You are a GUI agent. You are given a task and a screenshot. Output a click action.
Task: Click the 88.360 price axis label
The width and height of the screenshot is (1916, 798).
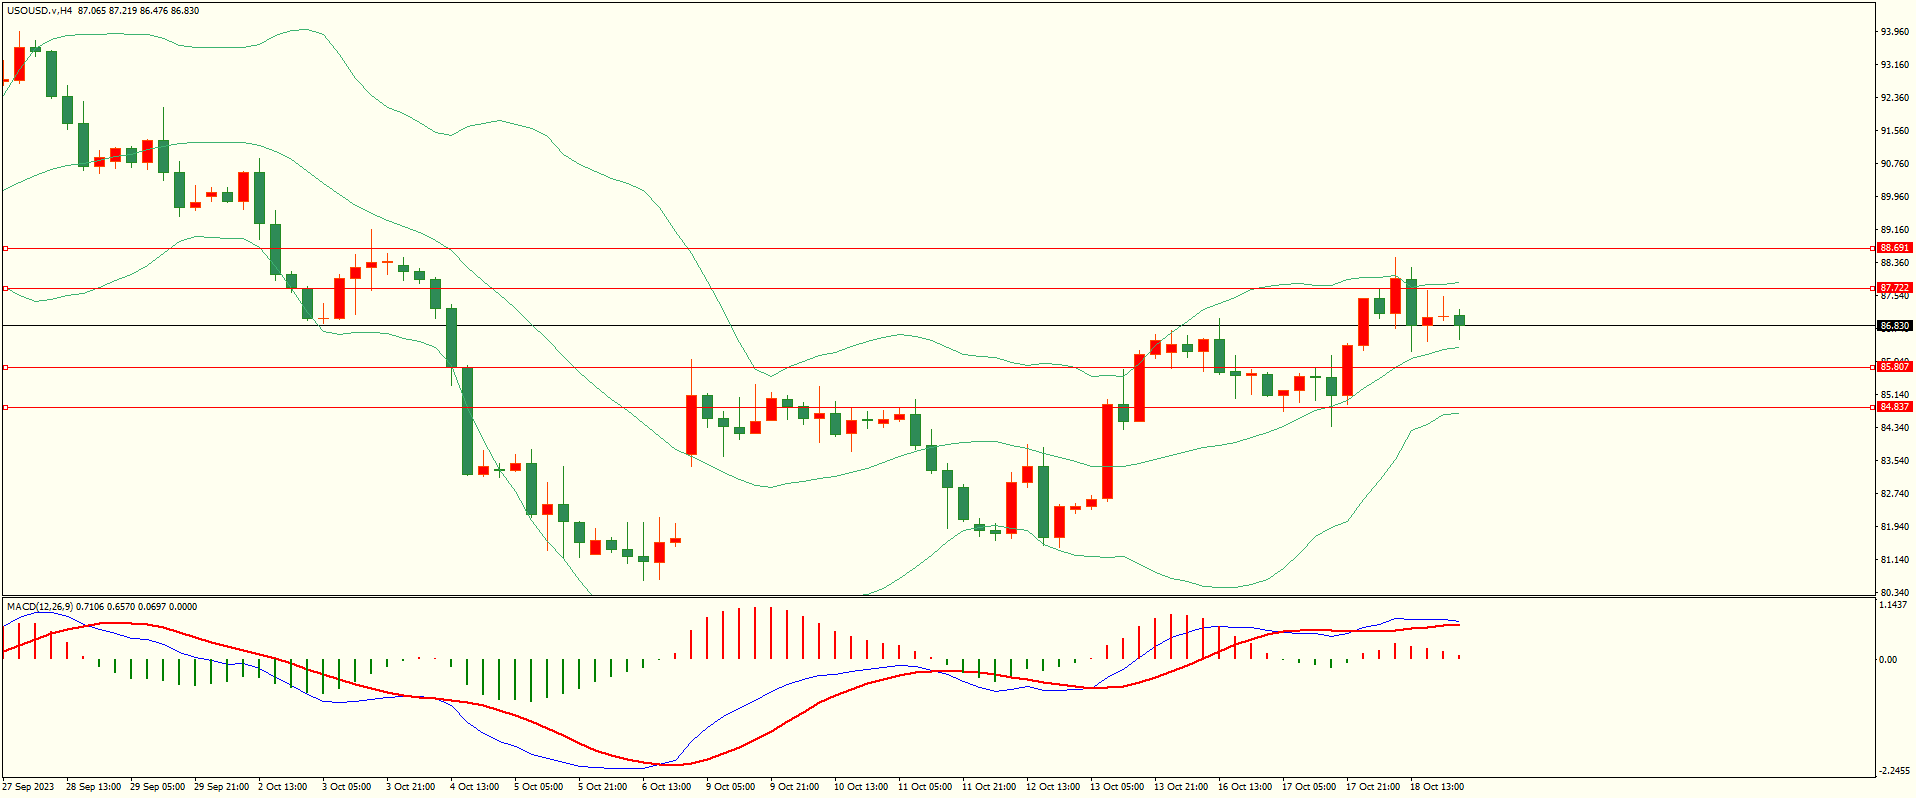click(1895, 263)
